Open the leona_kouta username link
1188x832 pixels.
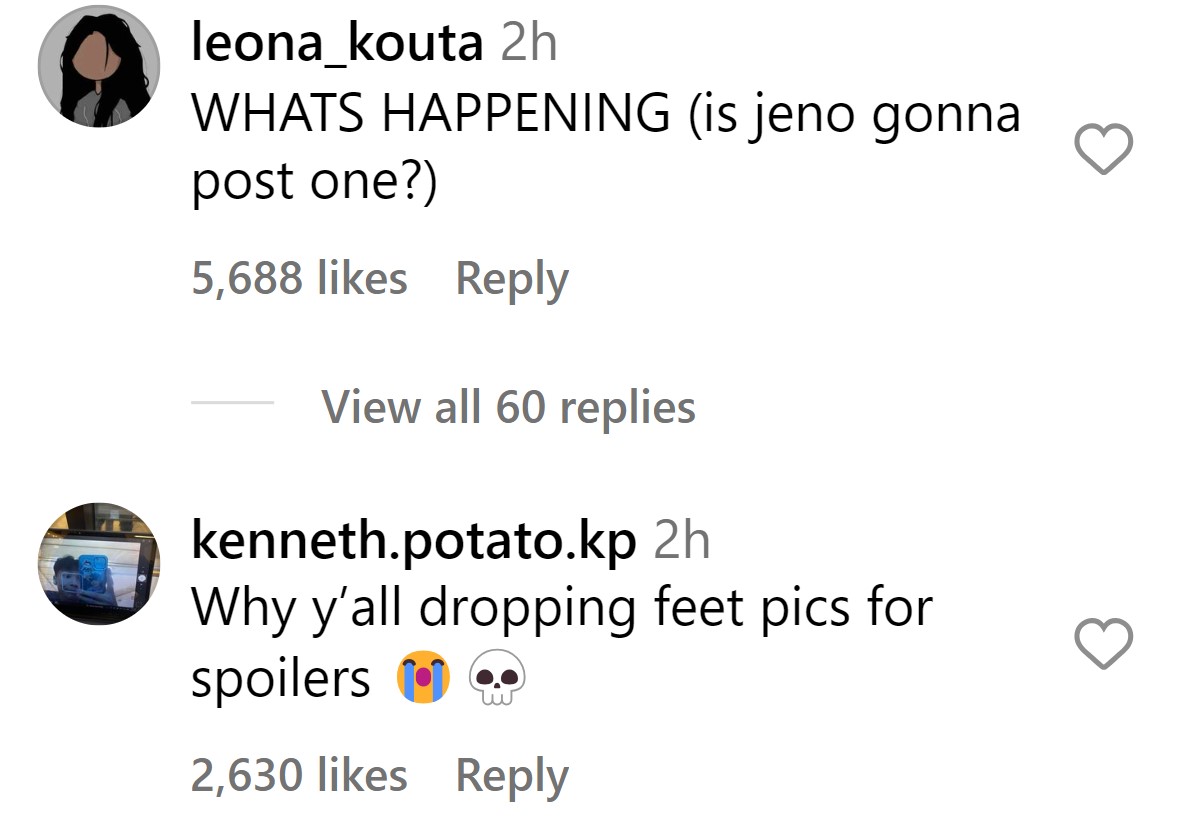point(337,44)
